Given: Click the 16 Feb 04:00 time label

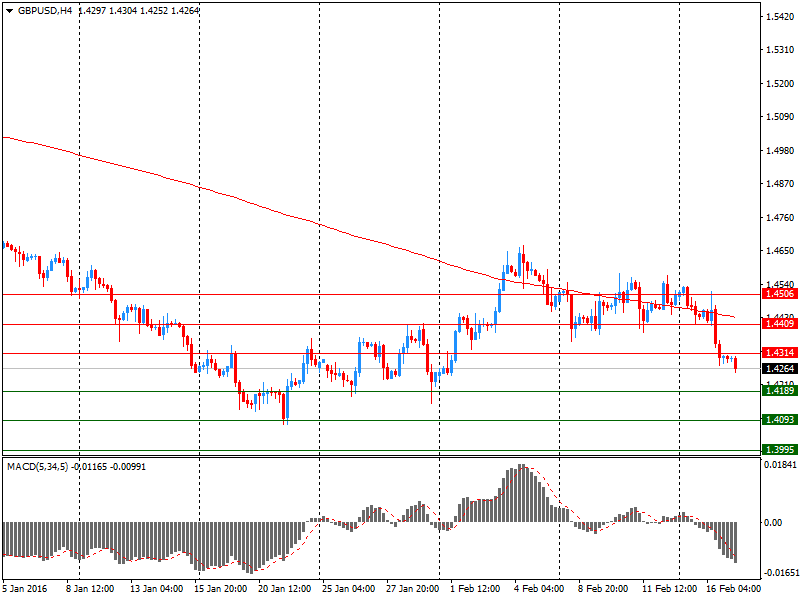Looking at the screenshot, I should click(733, 588).
